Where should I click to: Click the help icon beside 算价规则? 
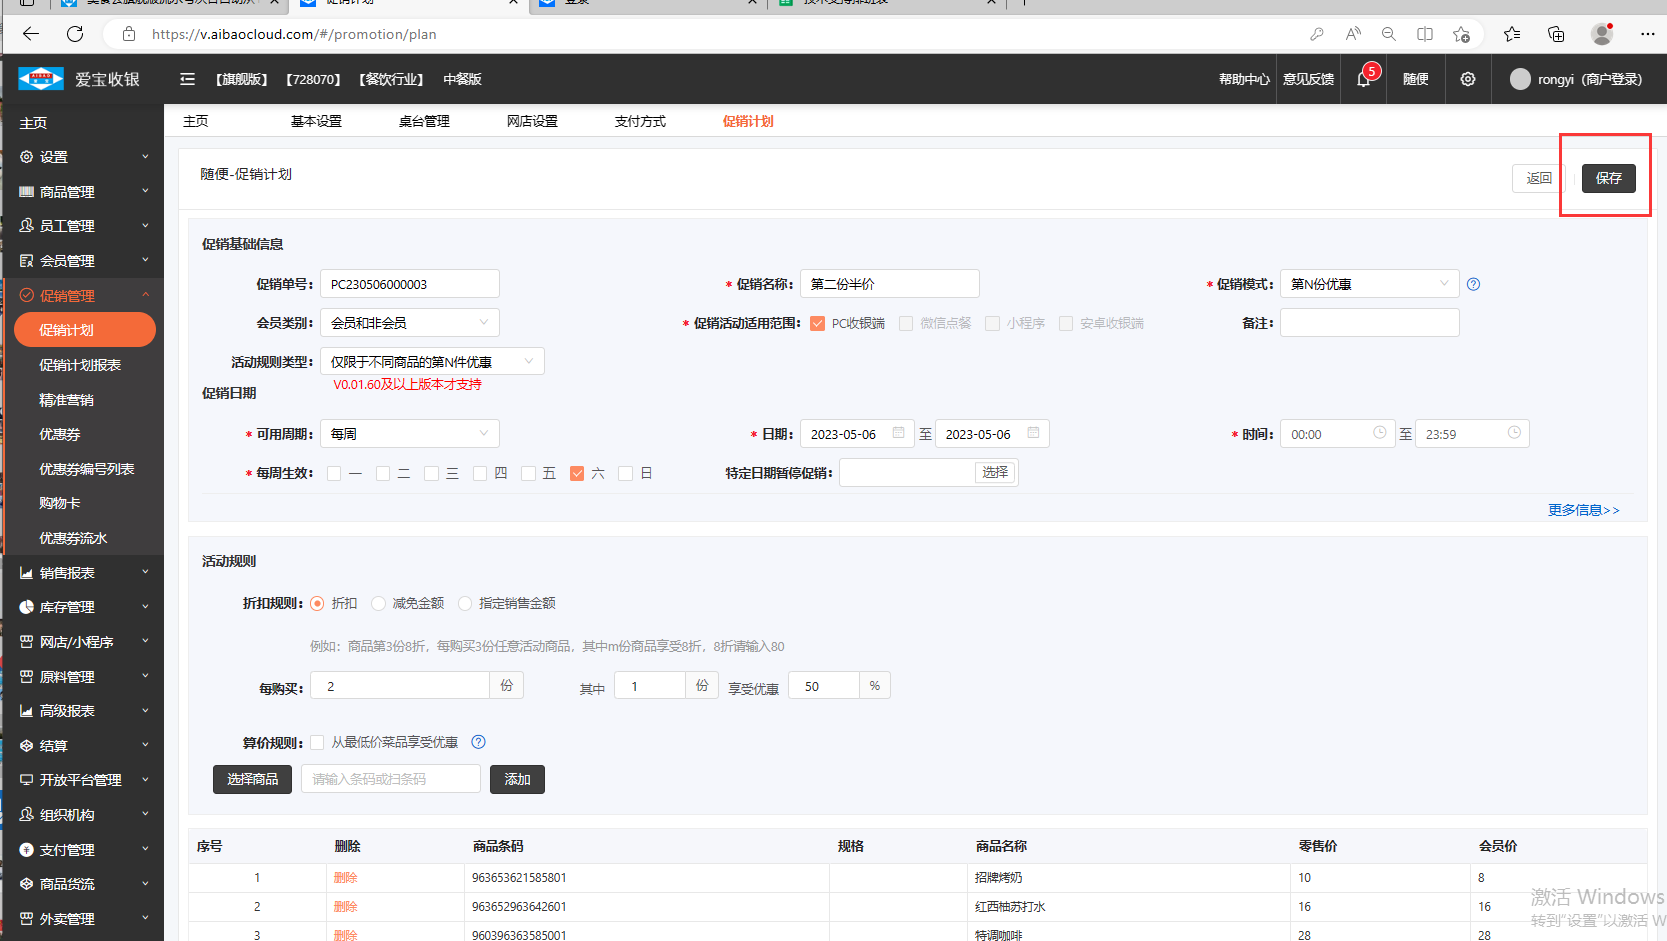click(x=478, y=742)
